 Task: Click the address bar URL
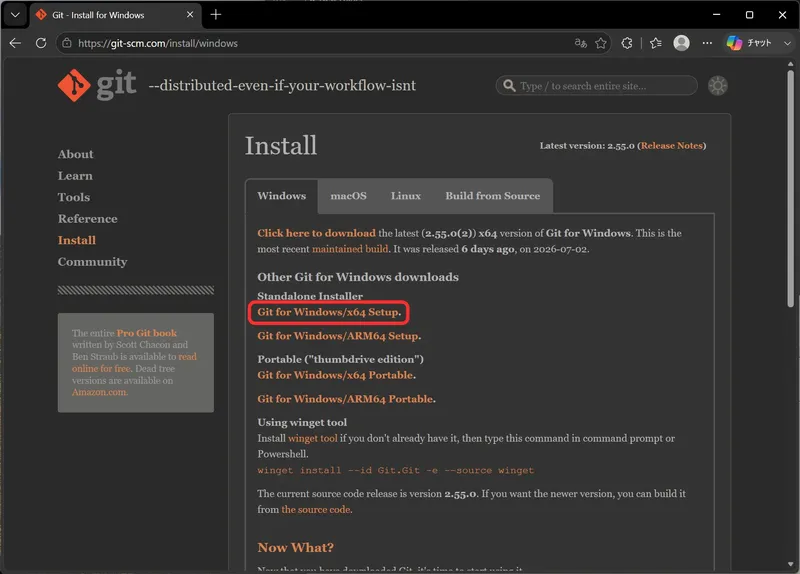(158, 43)
